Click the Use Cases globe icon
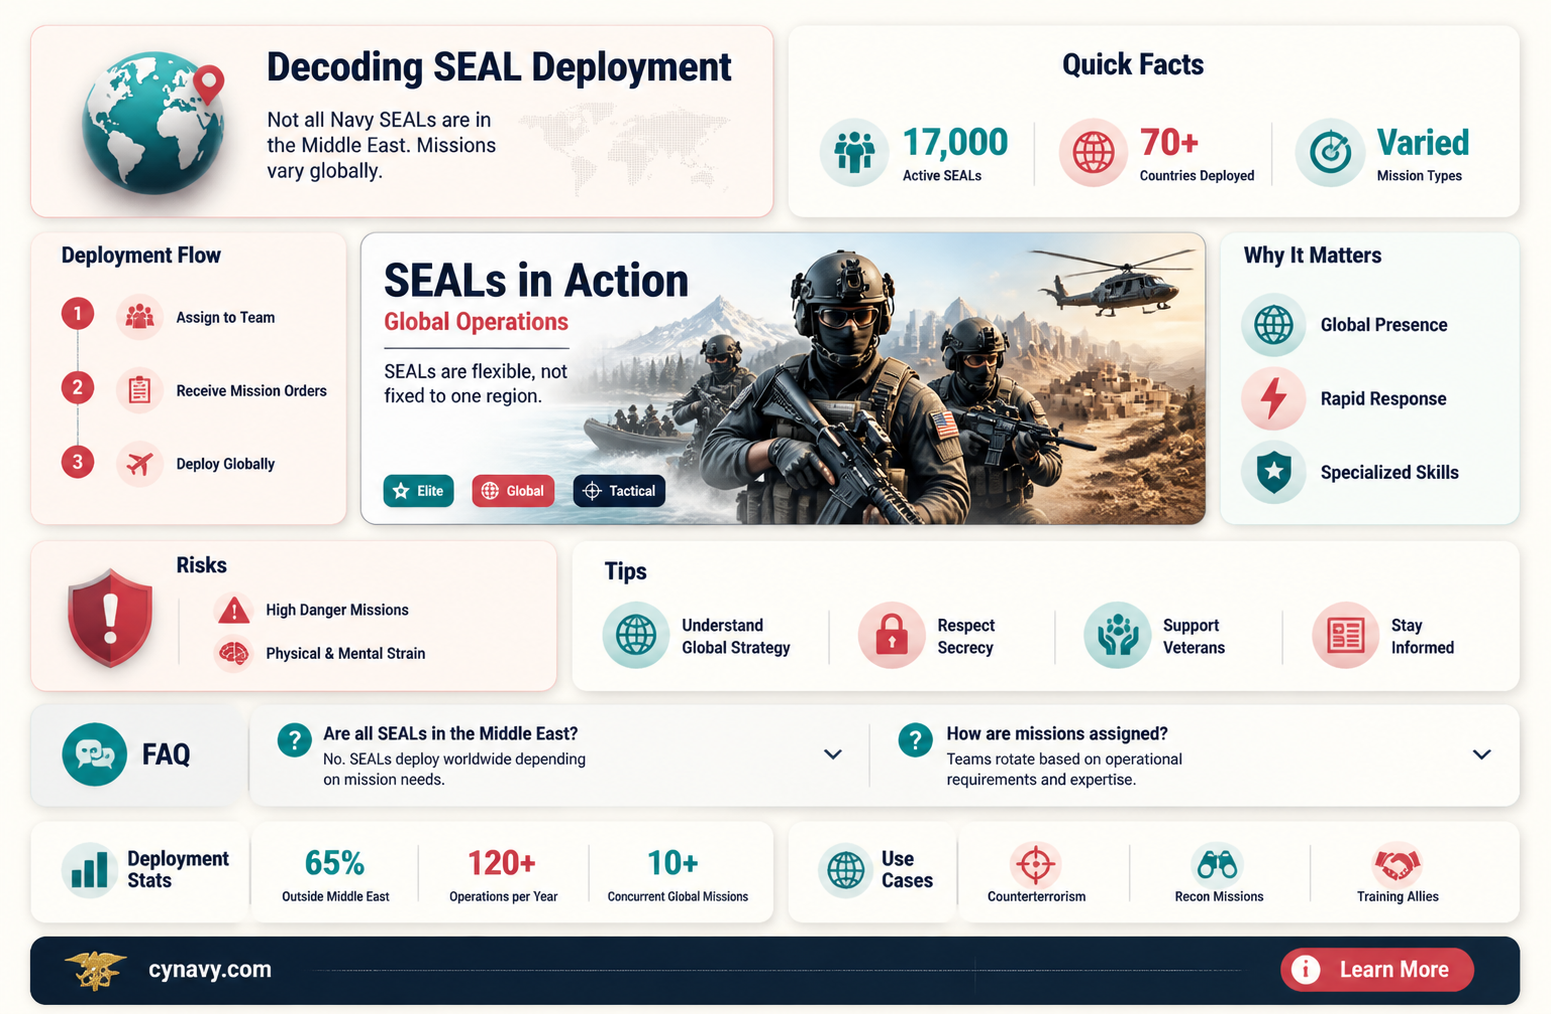This screenshot has height=1014, width=1551. click(x=846, y=869)
